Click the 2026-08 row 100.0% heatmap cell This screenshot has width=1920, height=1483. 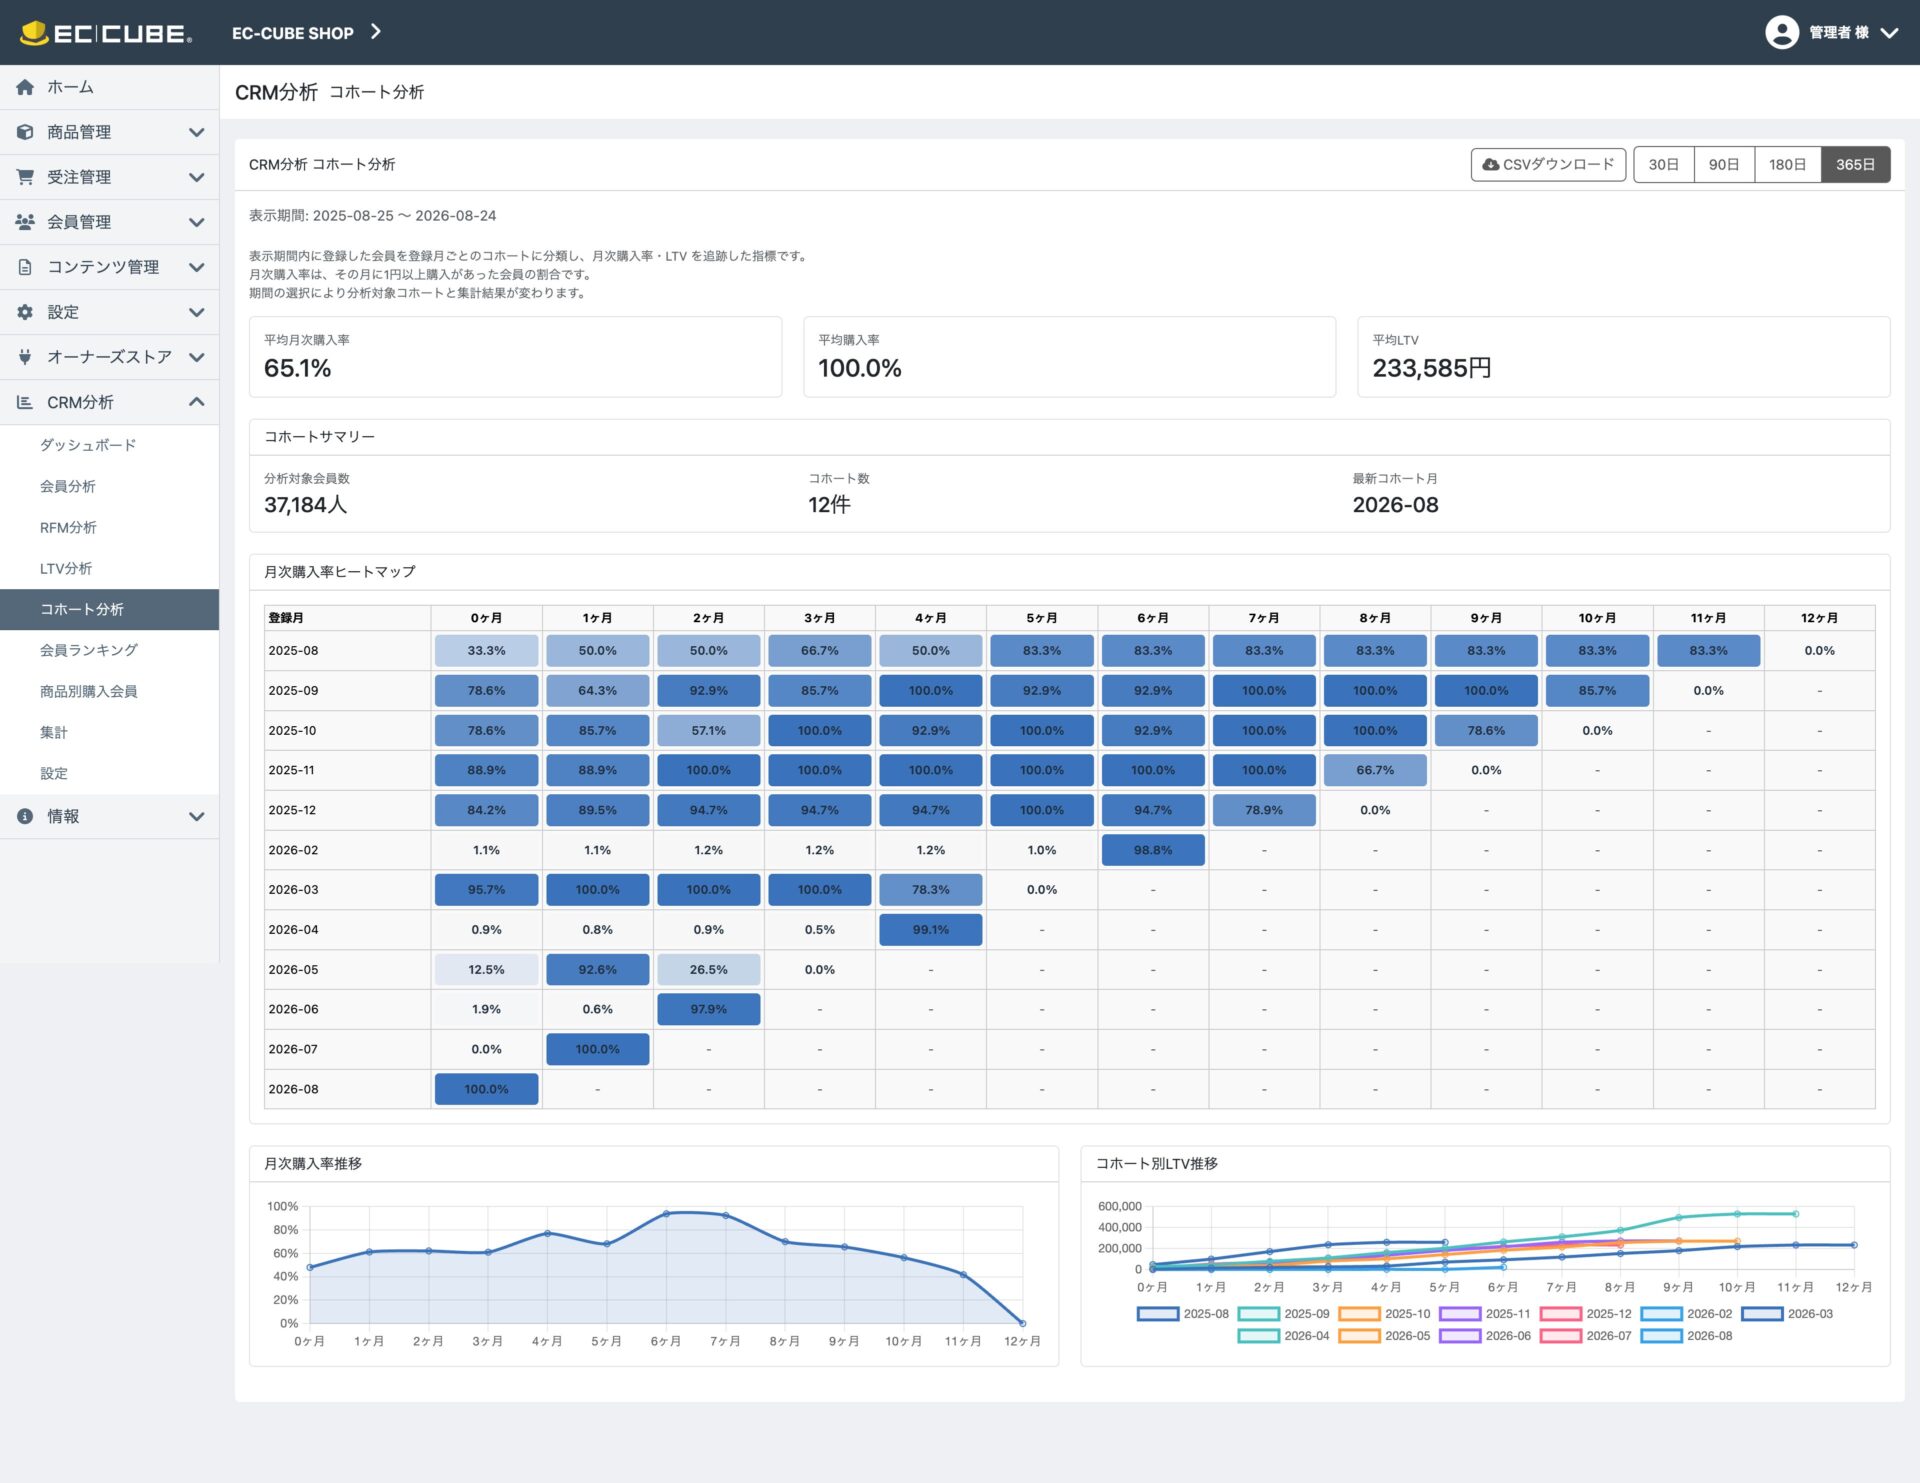487,1089
